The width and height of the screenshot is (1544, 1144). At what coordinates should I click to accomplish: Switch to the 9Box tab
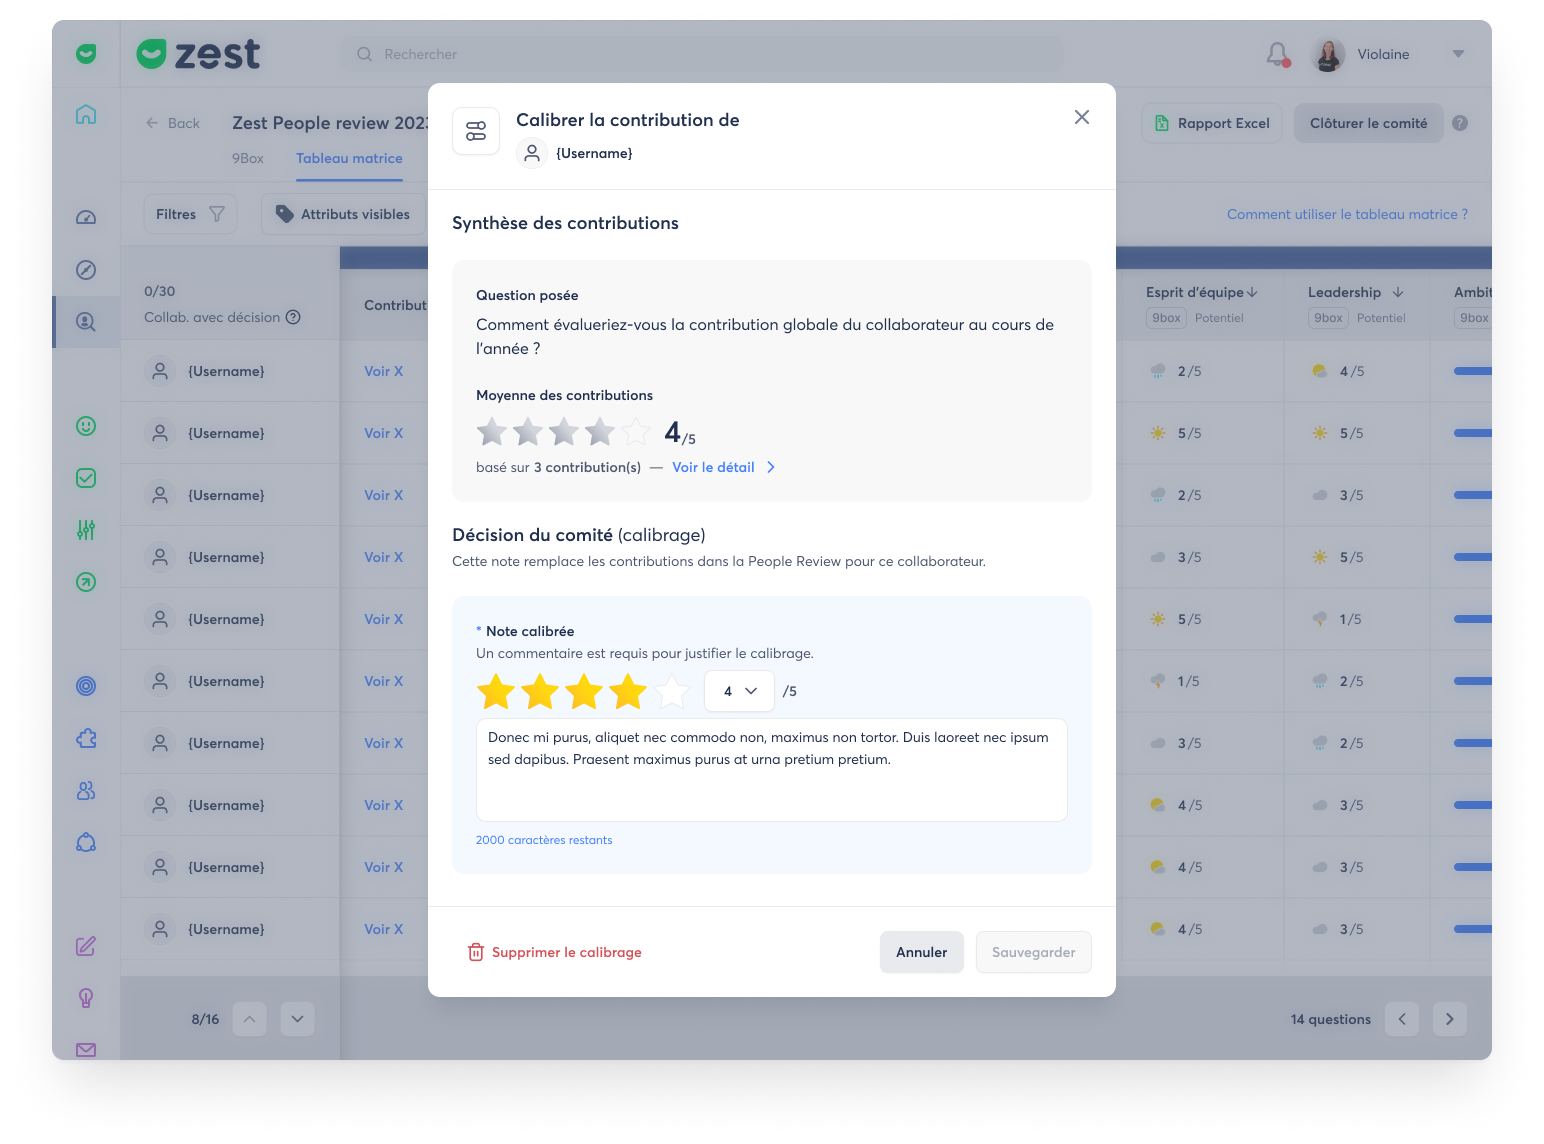coord(248,158)
